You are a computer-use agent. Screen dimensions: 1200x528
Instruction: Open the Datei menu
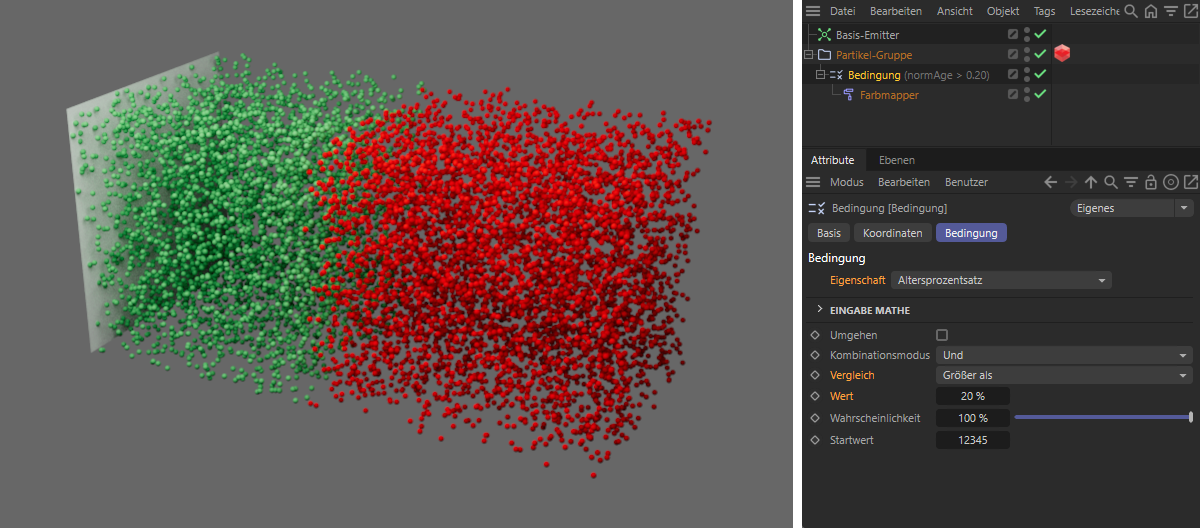pyautogui.click(x=843, y=11)
